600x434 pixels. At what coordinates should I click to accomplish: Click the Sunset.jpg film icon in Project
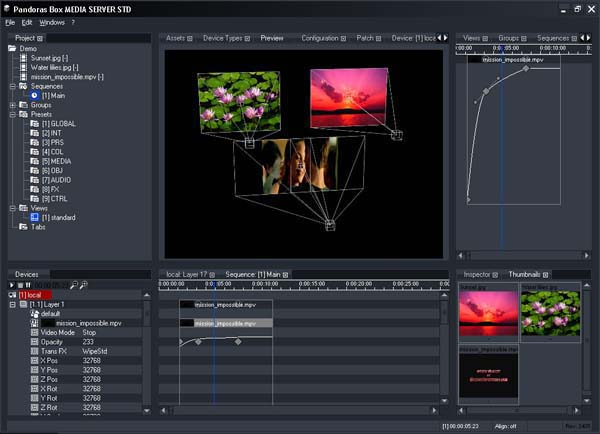23,58
